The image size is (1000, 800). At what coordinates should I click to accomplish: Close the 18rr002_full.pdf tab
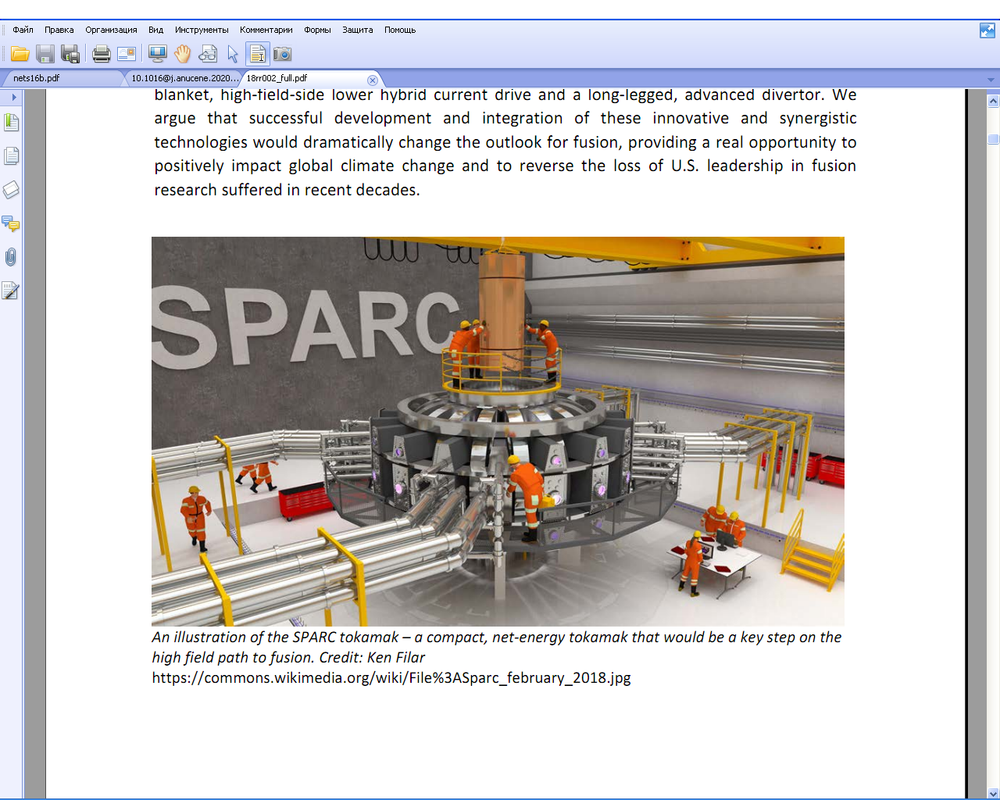point(372,80)
